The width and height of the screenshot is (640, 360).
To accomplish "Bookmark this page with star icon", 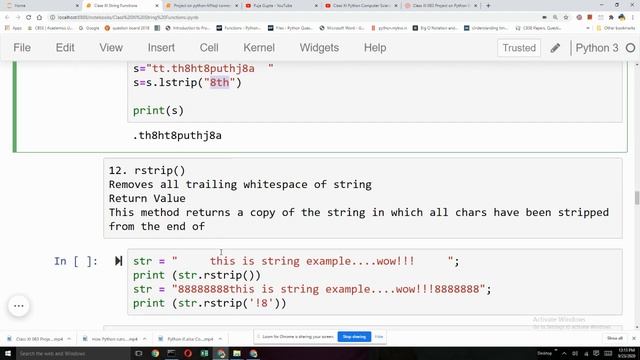I will click(x=566, y=18).
